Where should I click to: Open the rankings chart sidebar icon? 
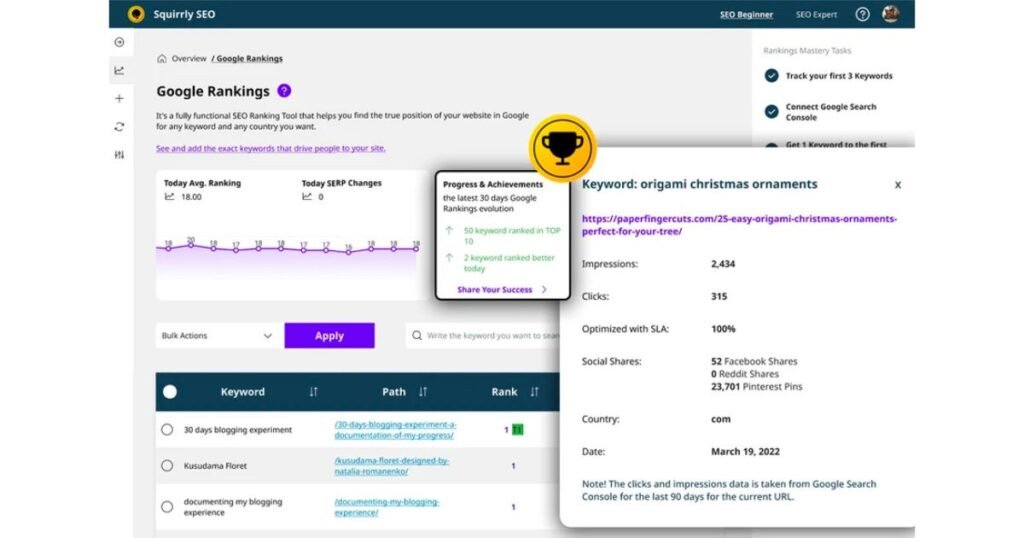[x=119, y=71]
